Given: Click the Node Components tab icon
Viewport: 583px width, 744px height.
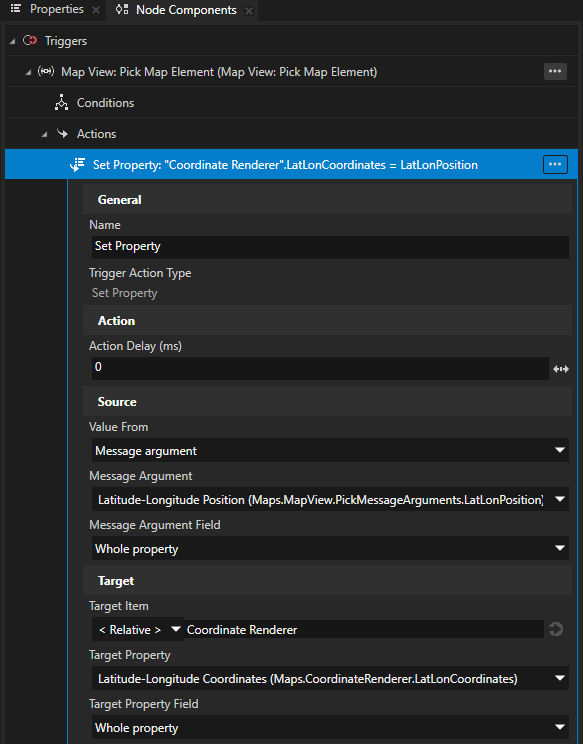Looking at the screenshot, I should coord(122,9).
